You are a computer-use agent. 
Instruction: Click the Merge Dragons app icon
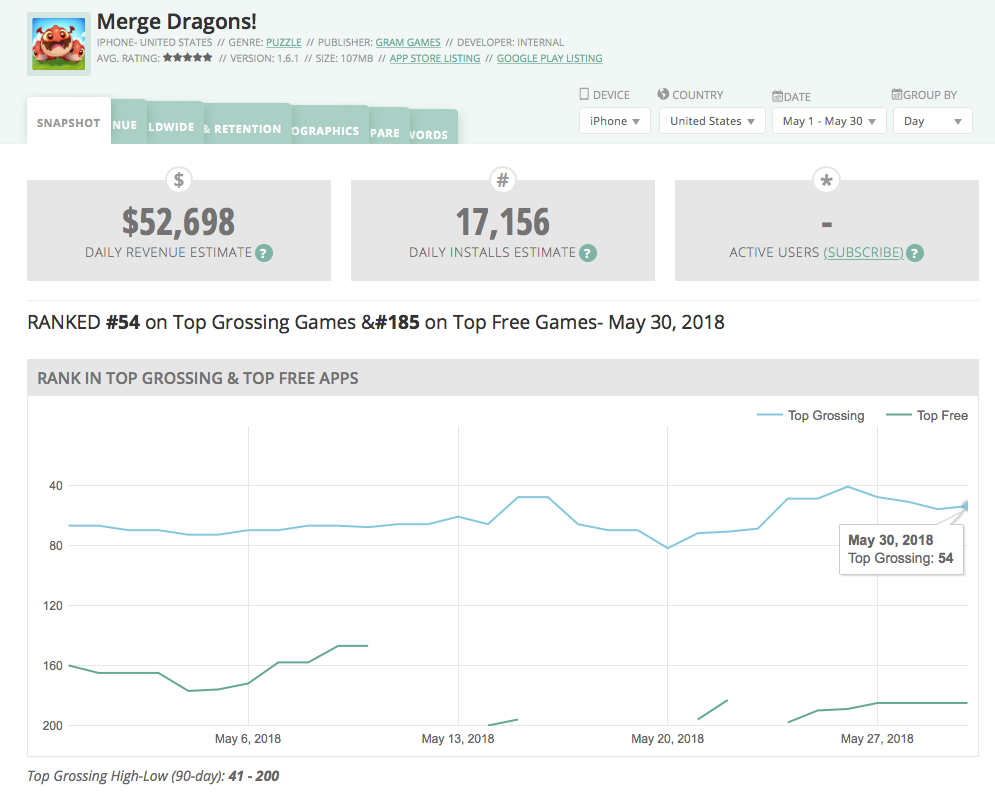[58, 44]
